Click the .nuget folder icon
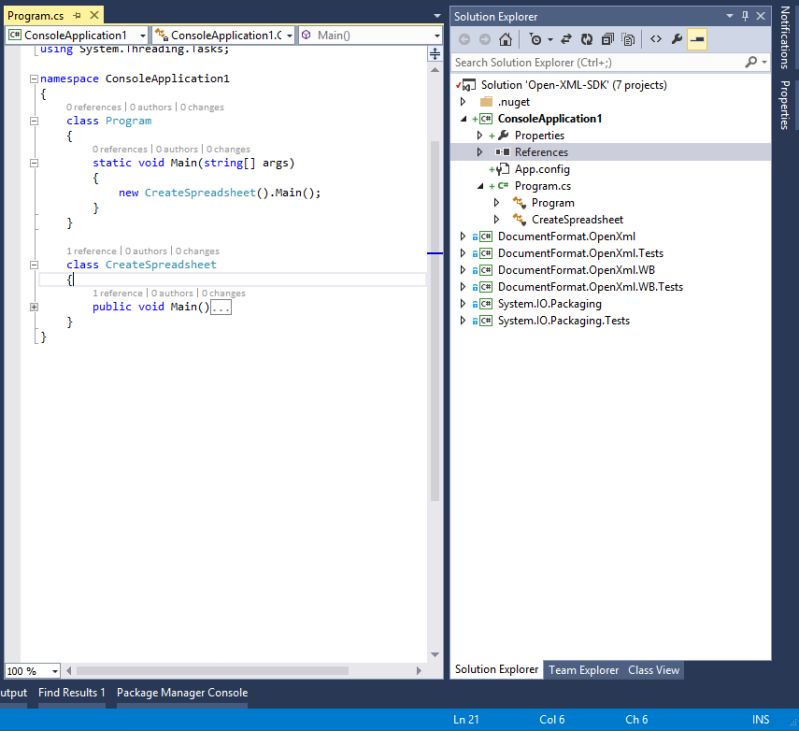The image size is (799, 731). coord(487,102)
